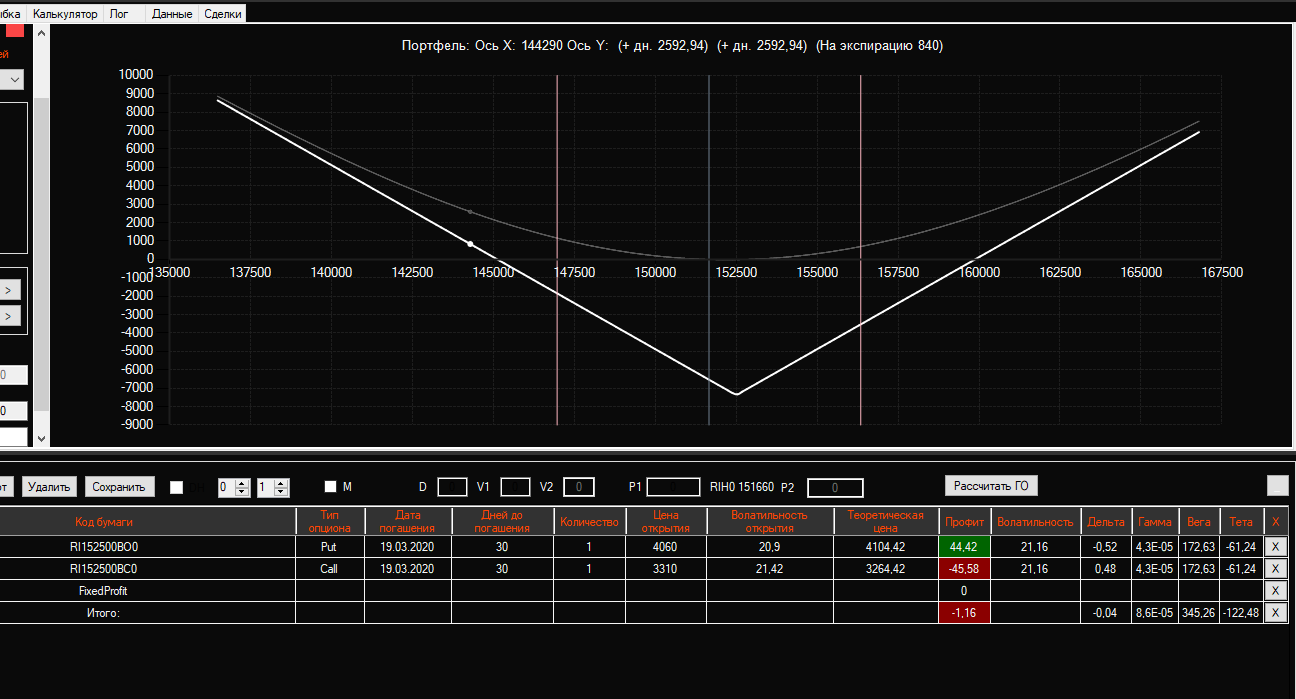Click the Дельта column header

[1105, 521]
